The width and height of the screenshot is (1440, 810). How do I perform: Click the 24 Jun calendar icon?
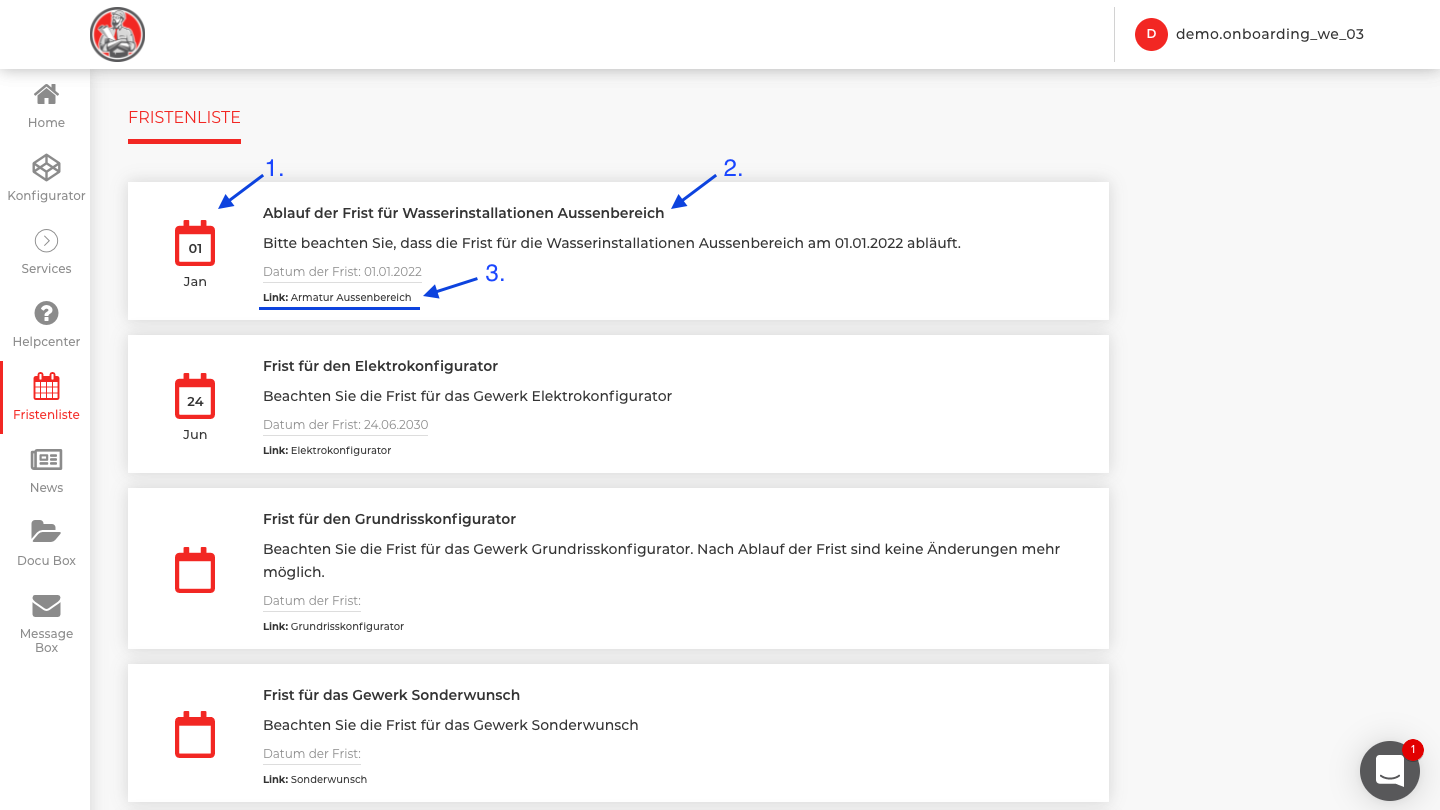tap(195, 397)
